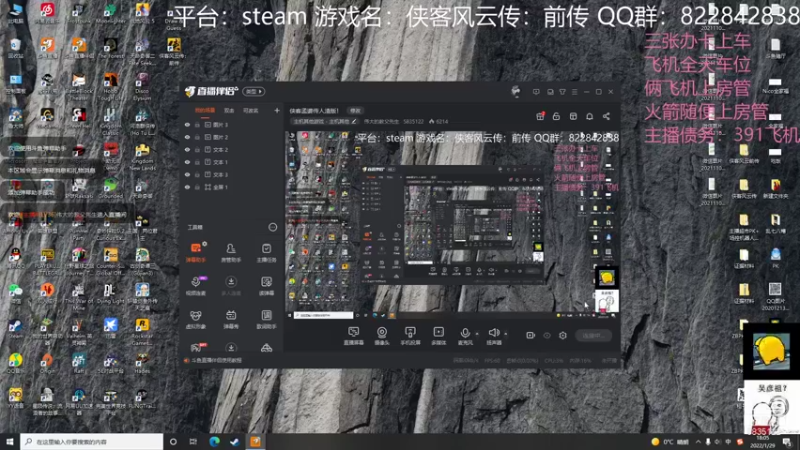Add 摄像头 camera source
Image resolution: width=800 pixels, height=450 pixels.
pyautogui.click(x=382, y=336)
